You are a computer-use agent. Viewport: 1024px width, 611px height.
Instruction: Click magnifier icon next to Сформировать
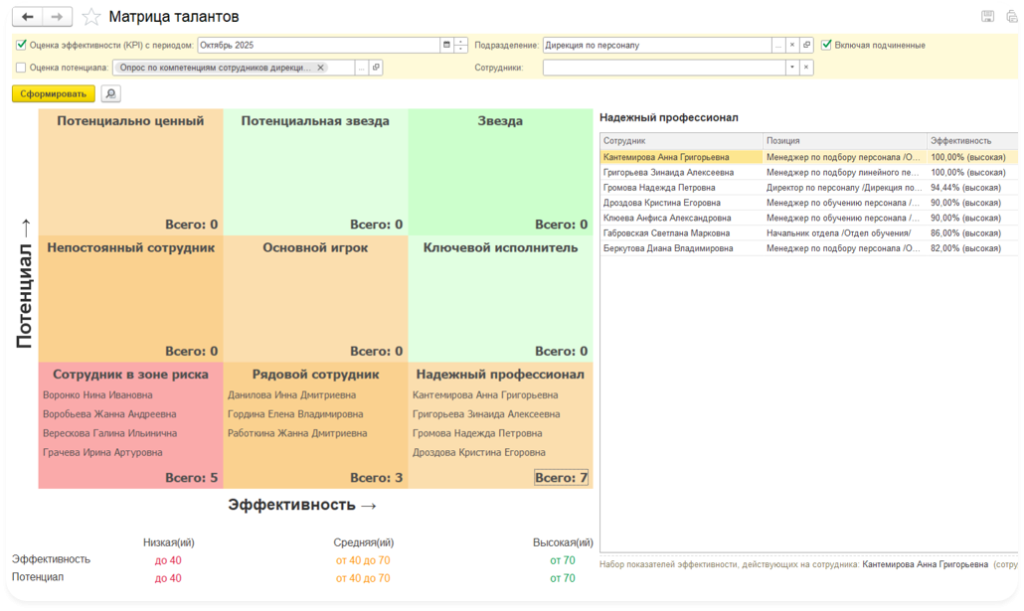point(110,93)
